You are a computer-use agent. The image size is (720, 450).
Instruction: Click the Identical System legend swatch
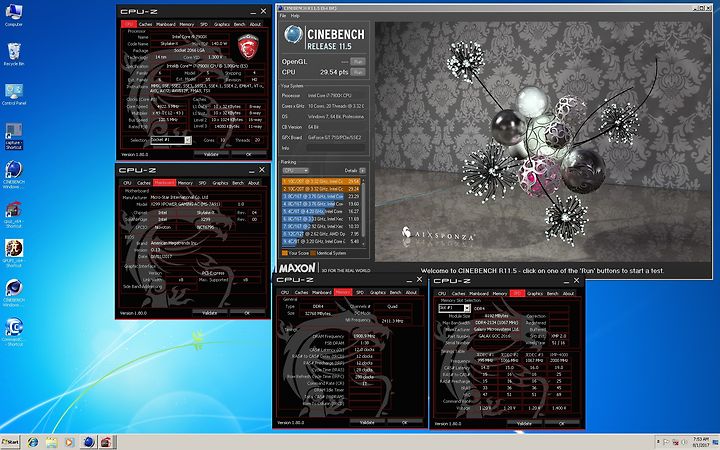pos(313,253)
